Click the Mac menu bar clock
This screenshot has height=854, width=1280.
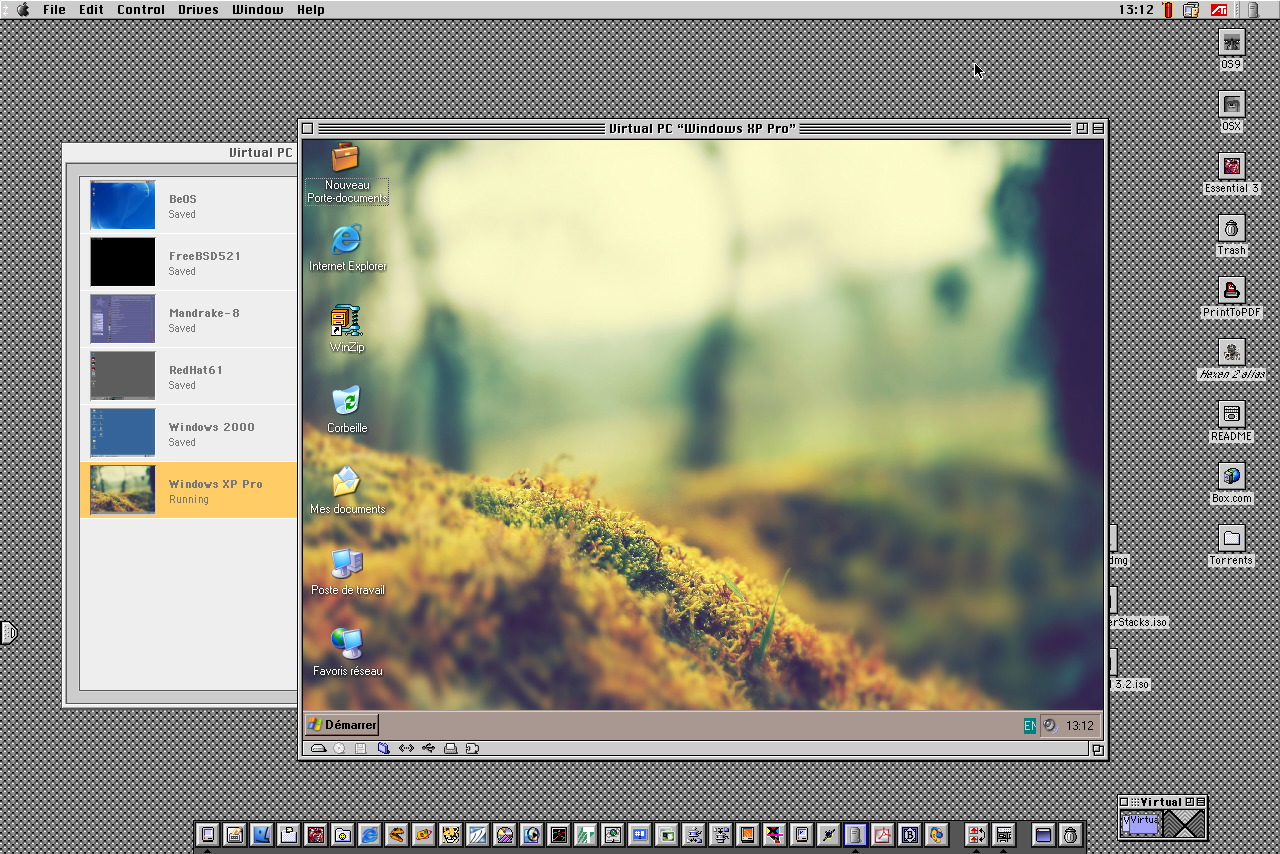(1136, 9)
